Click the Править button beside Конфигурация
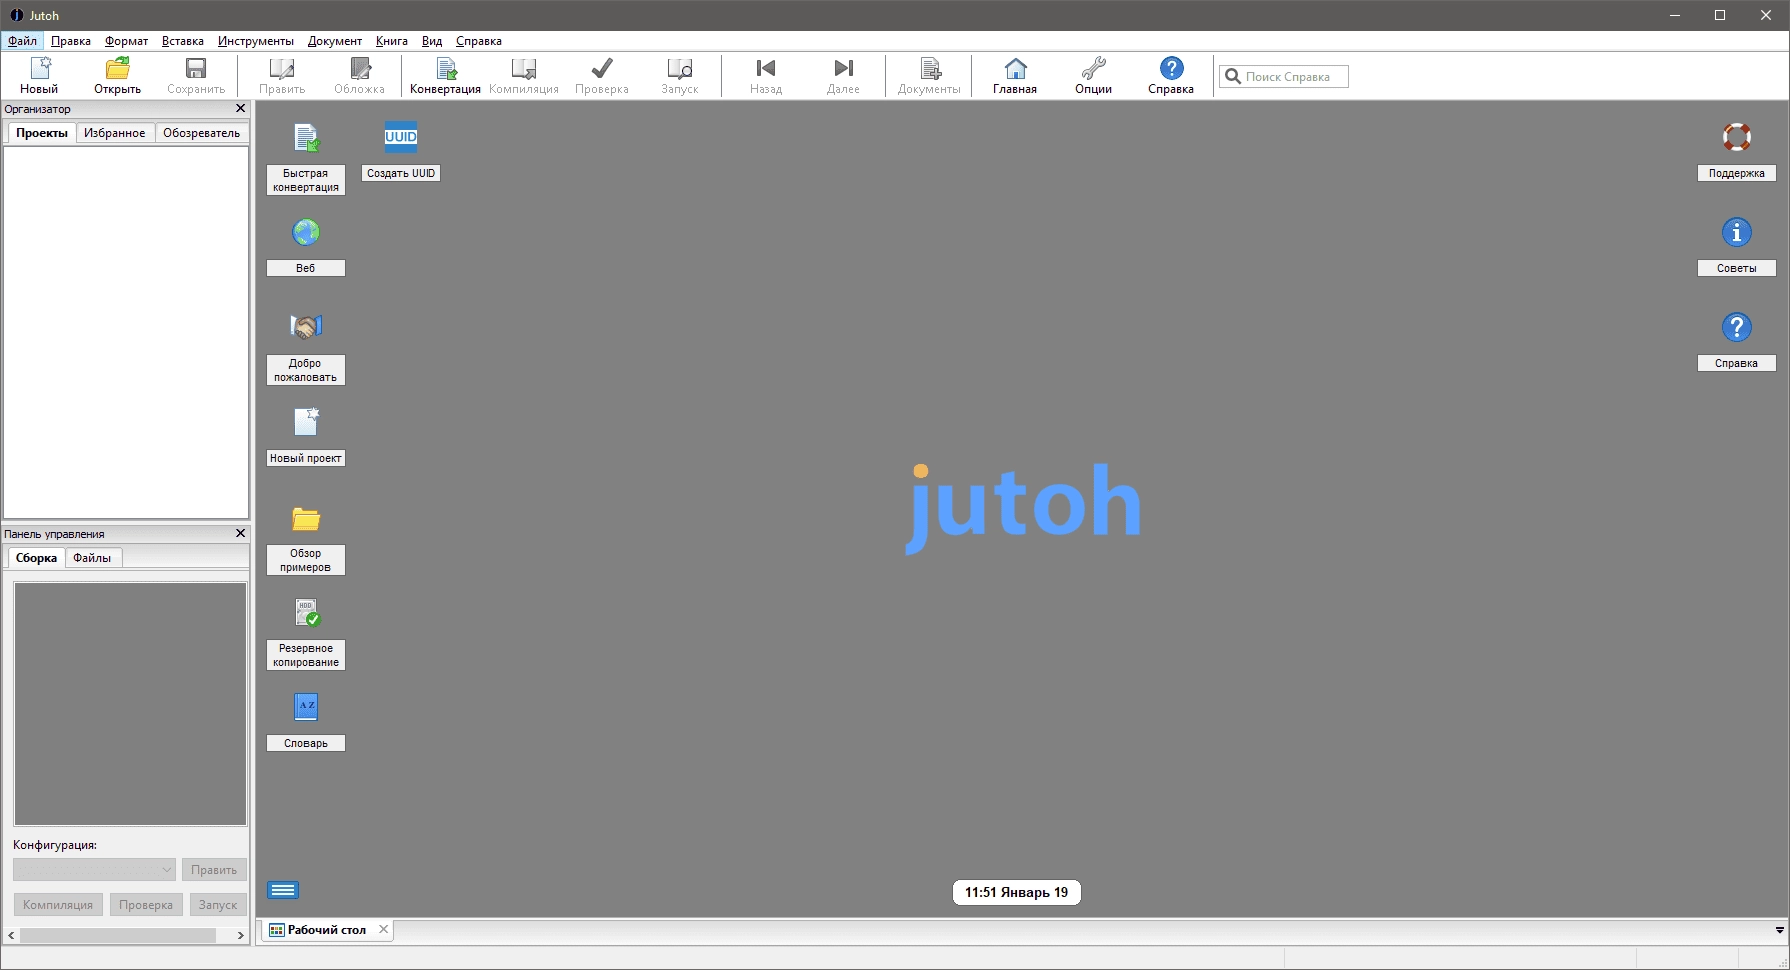The width and height of the screenshot is (1790, 970). (214, 870)
